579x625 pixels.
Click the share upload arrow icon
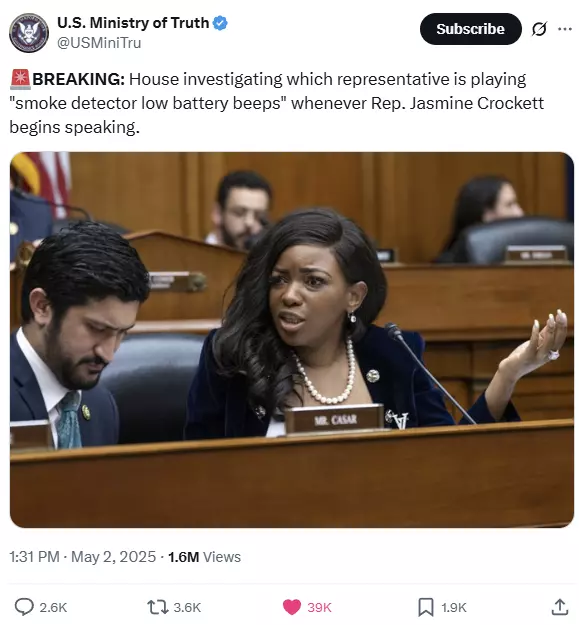click(559, 607)
